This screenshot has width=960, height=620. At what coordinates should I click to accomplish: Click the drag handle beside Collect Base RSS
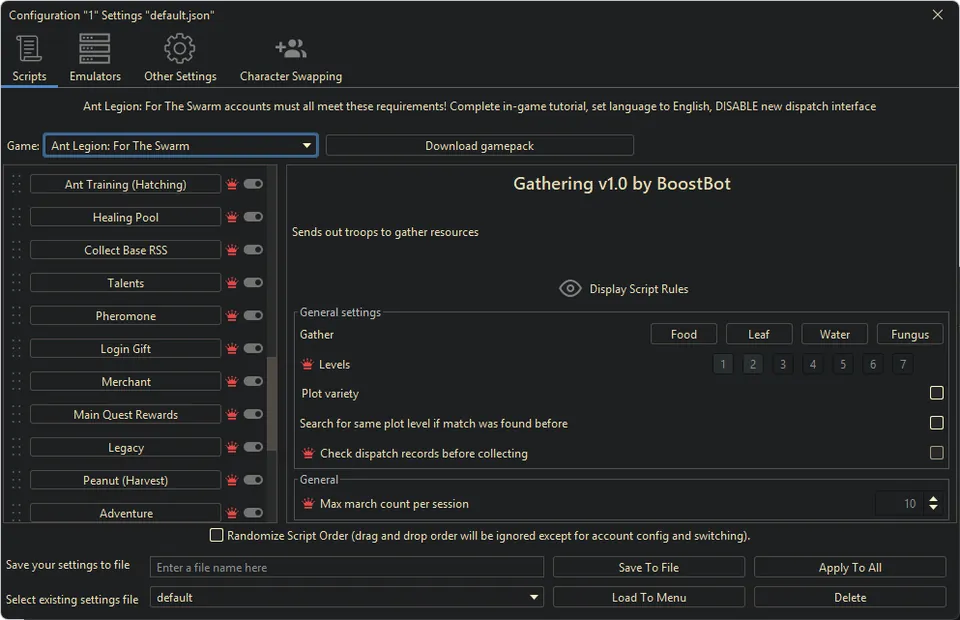[17, 250]
